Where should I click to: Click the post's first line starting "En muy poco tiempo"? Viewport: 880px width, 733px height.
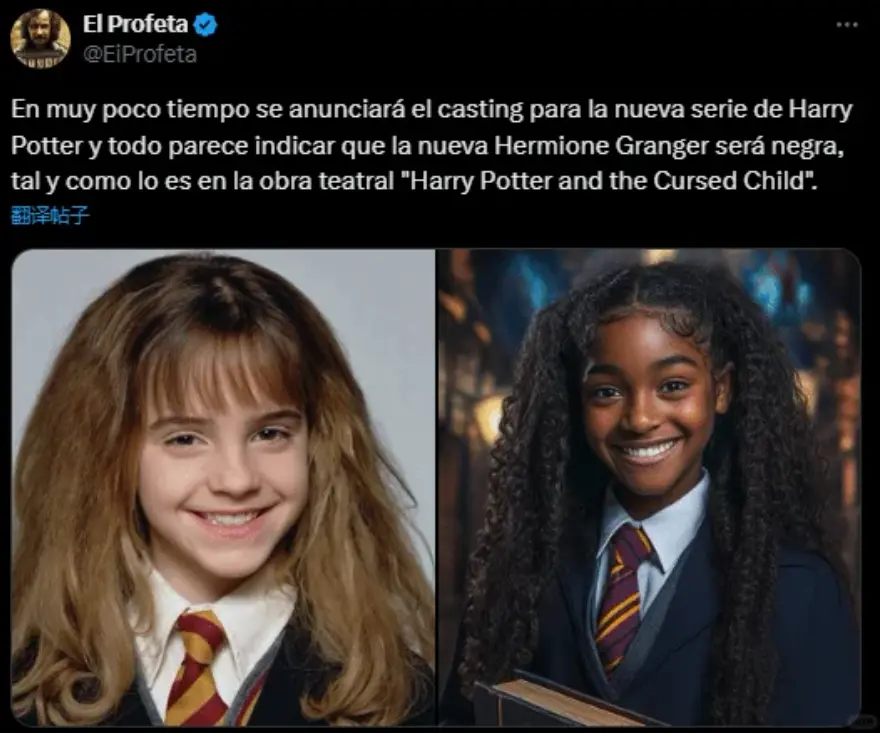click(432, 109)
